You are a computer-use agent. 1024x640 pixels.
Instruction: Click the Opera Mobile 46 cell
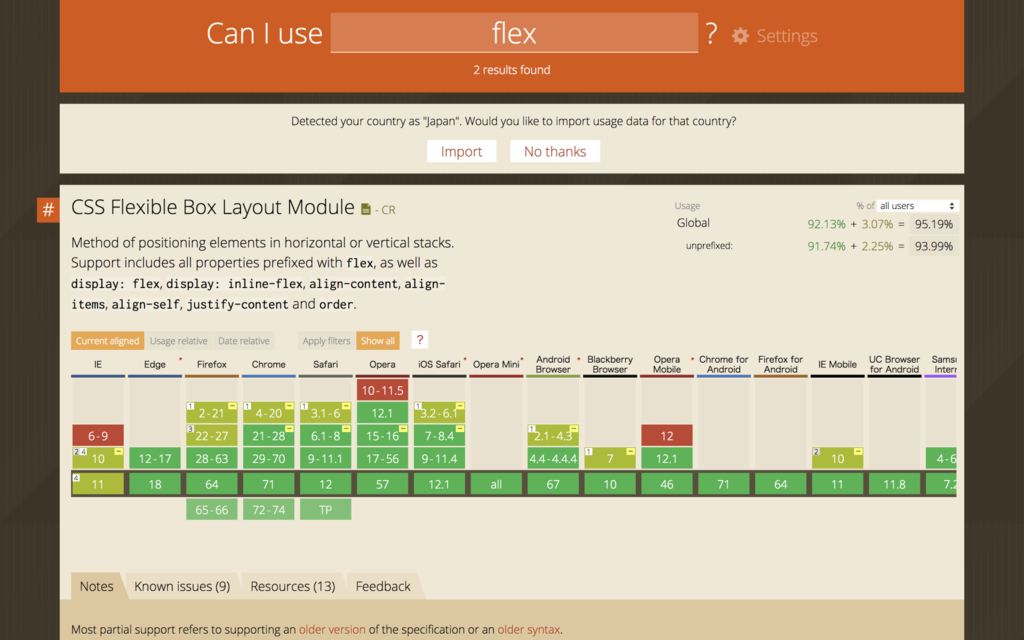click(667, 484)
